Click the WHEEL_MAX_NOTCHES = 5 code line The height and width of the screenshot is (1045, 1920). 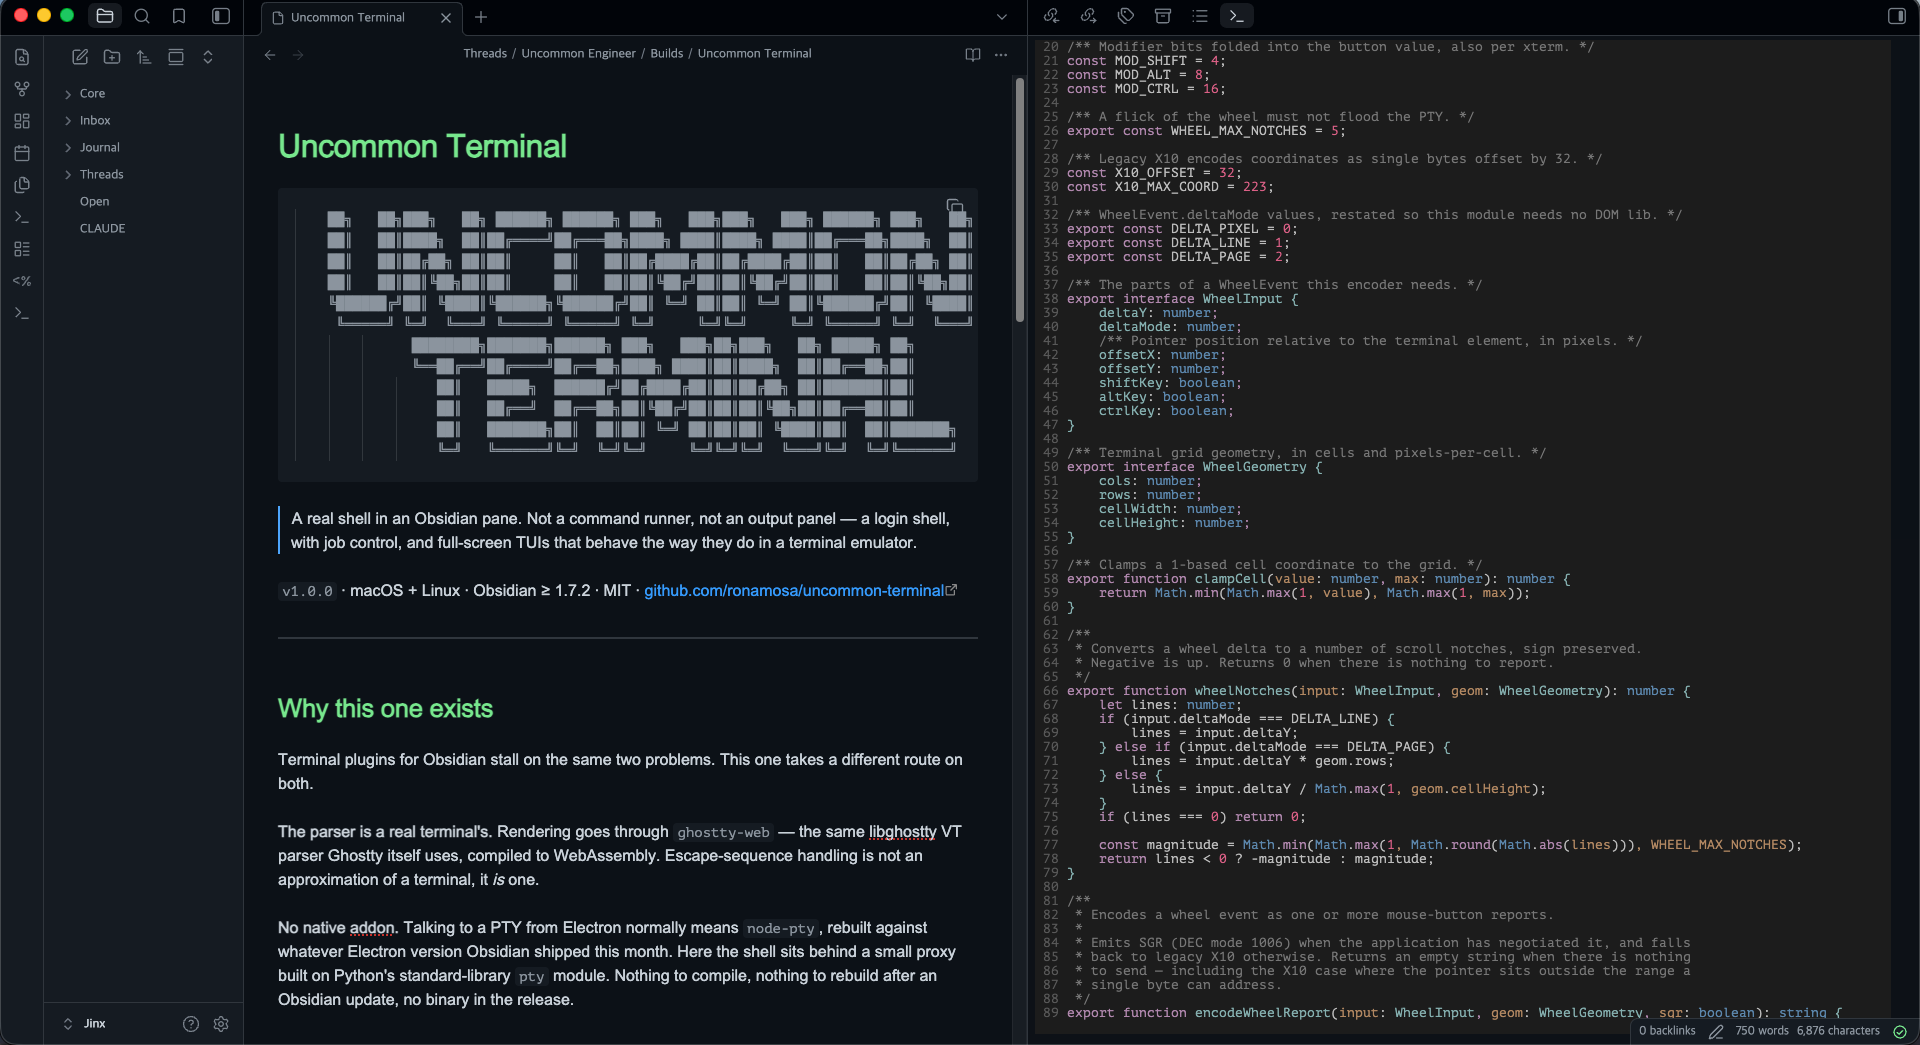(x=1206, y=131)
